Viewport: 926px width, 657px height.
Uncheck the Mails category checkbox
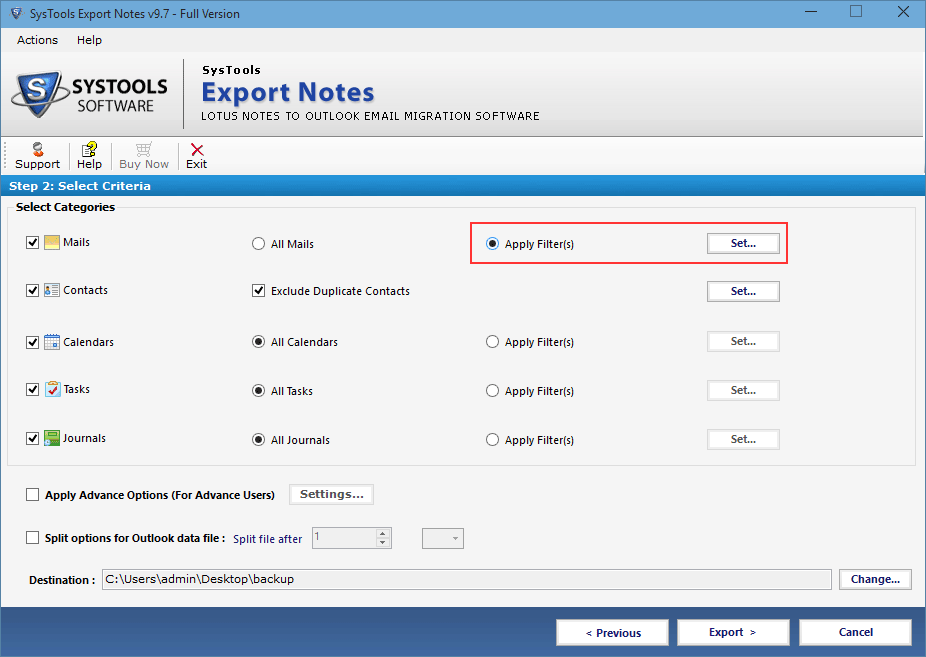pyautogui.click(x=33, y=243)
